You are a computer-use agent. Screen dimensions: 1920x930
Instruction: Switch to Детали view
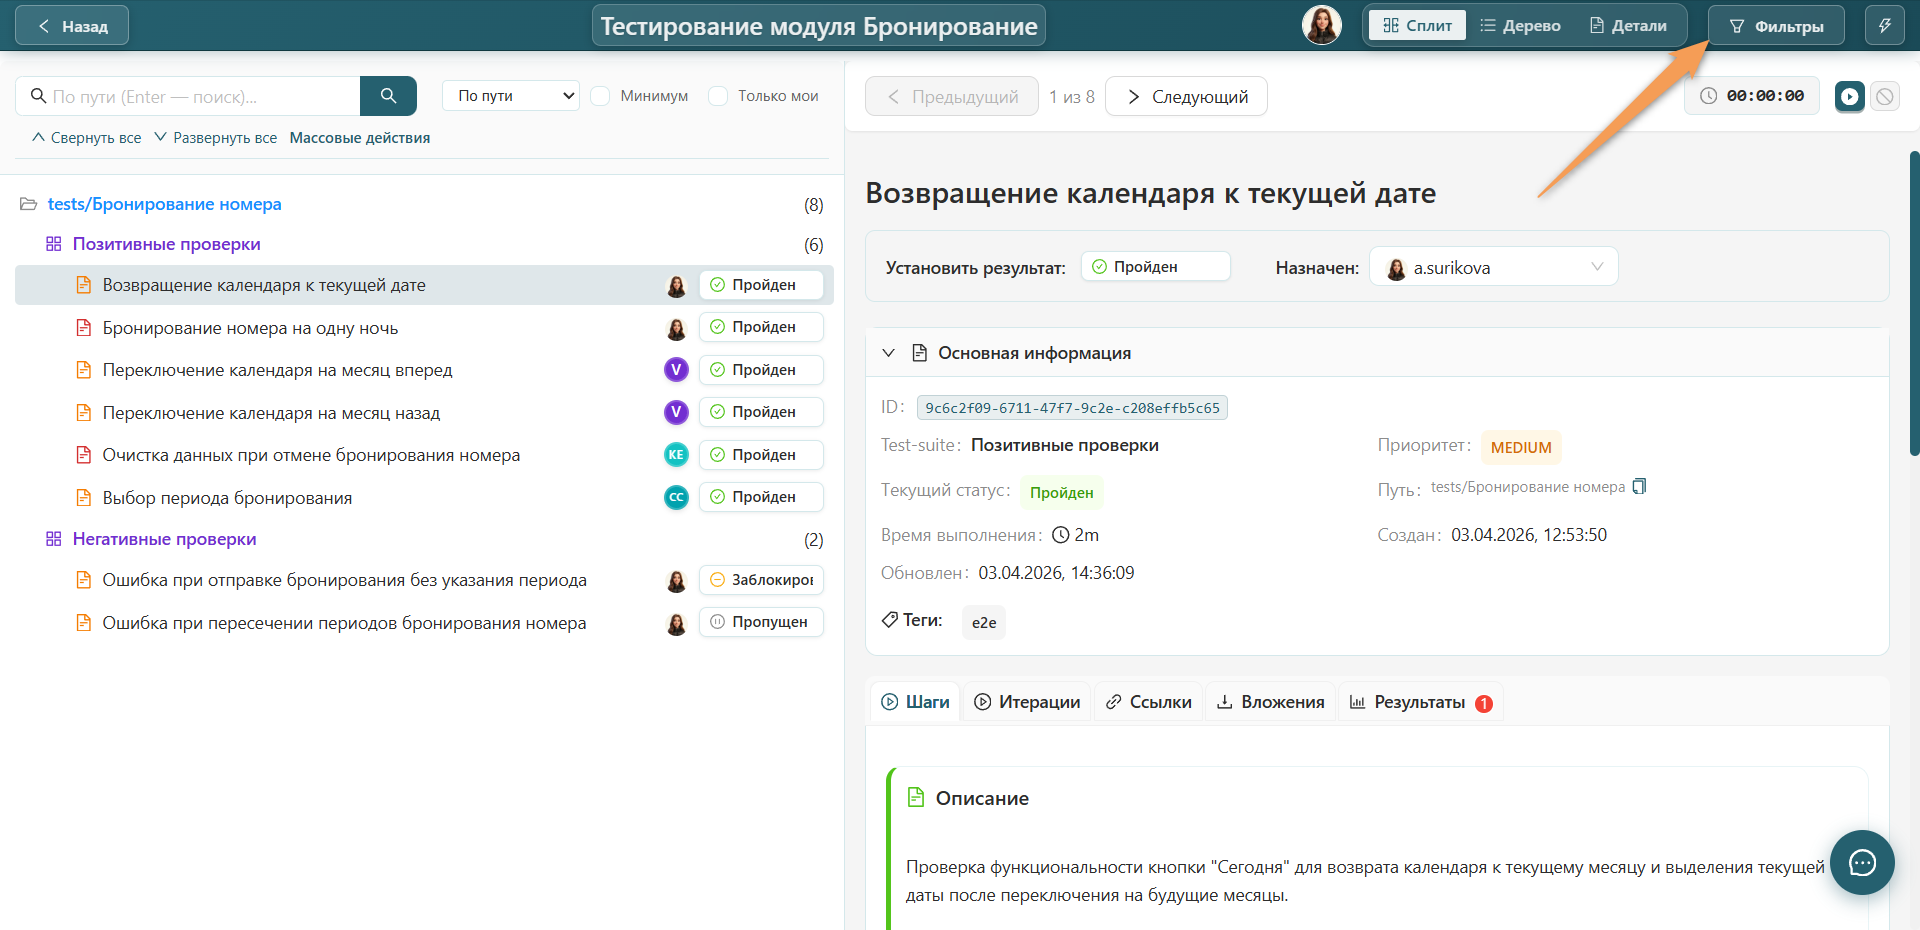pos(1628,25)
